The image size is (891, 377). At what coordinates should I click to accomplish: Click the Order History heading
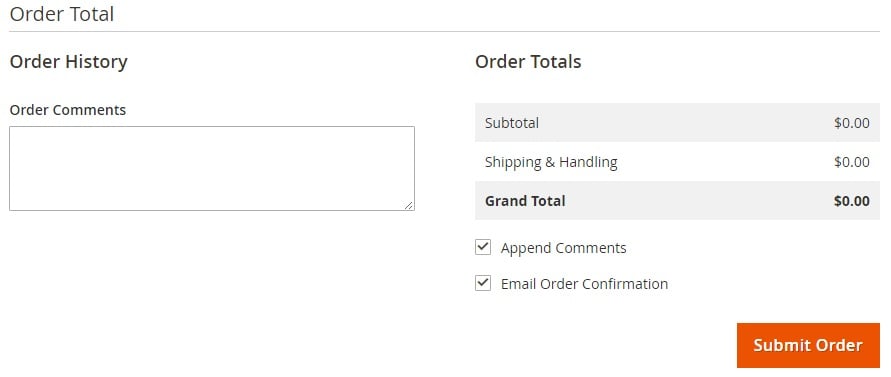(69, 61)
